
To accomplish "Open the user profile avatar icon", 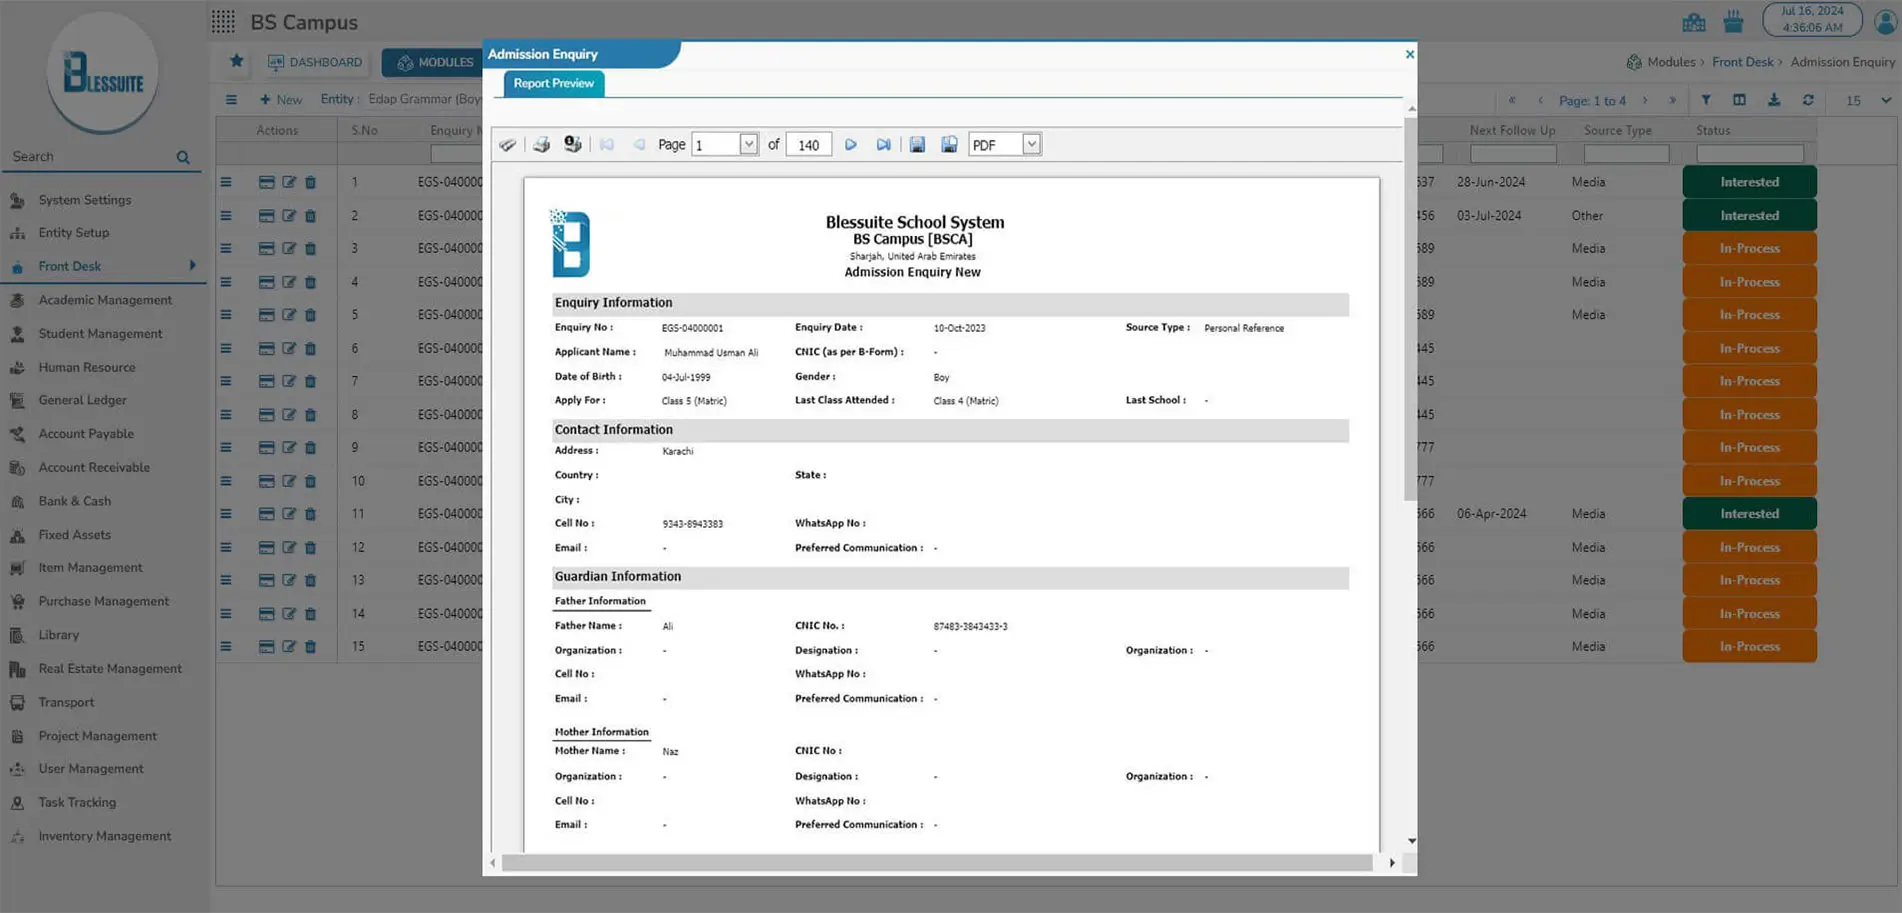I will (1885, 22).
